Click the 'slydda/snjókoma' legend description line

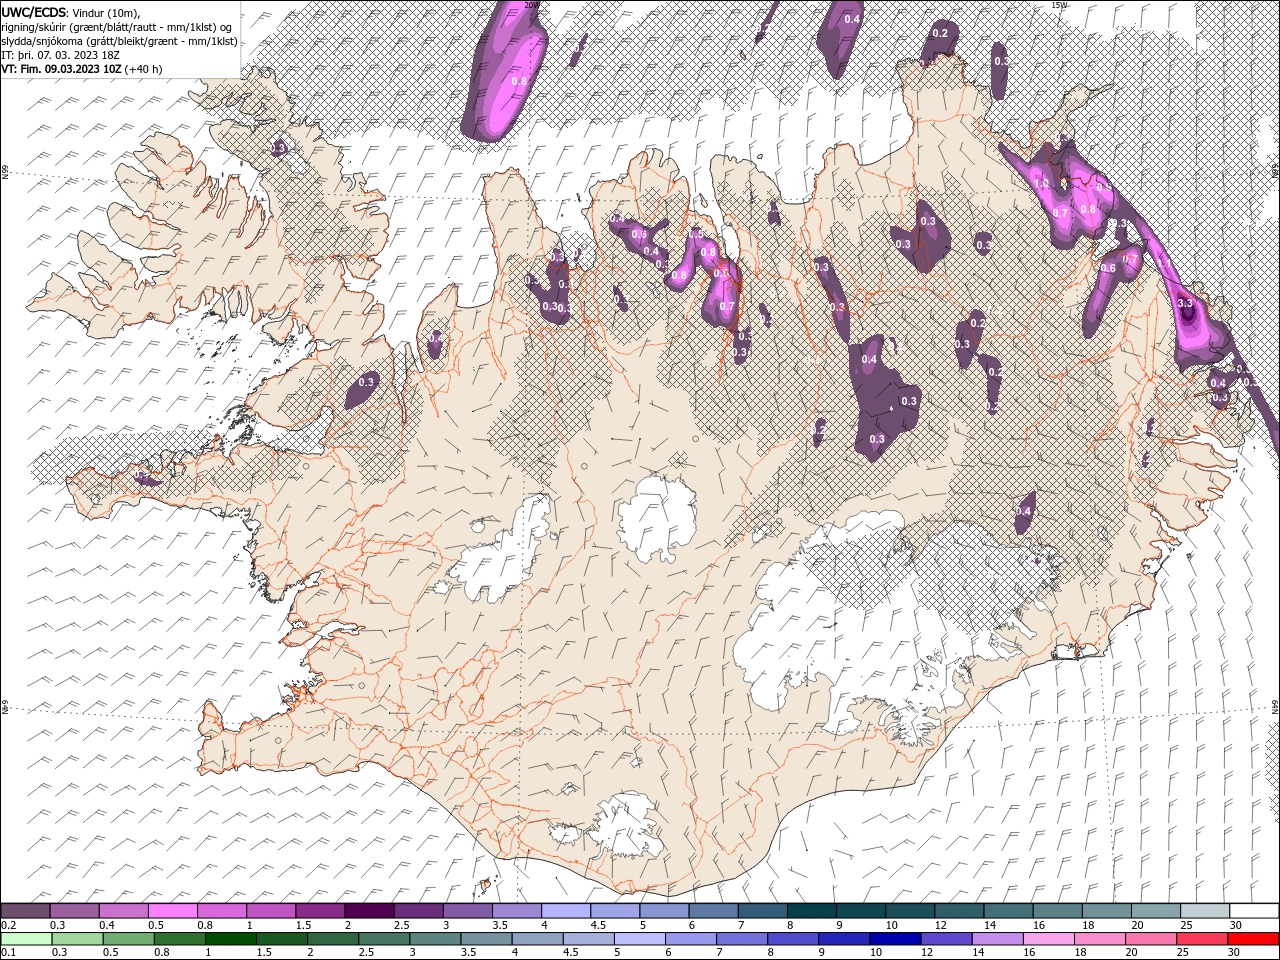pos(119,41)
